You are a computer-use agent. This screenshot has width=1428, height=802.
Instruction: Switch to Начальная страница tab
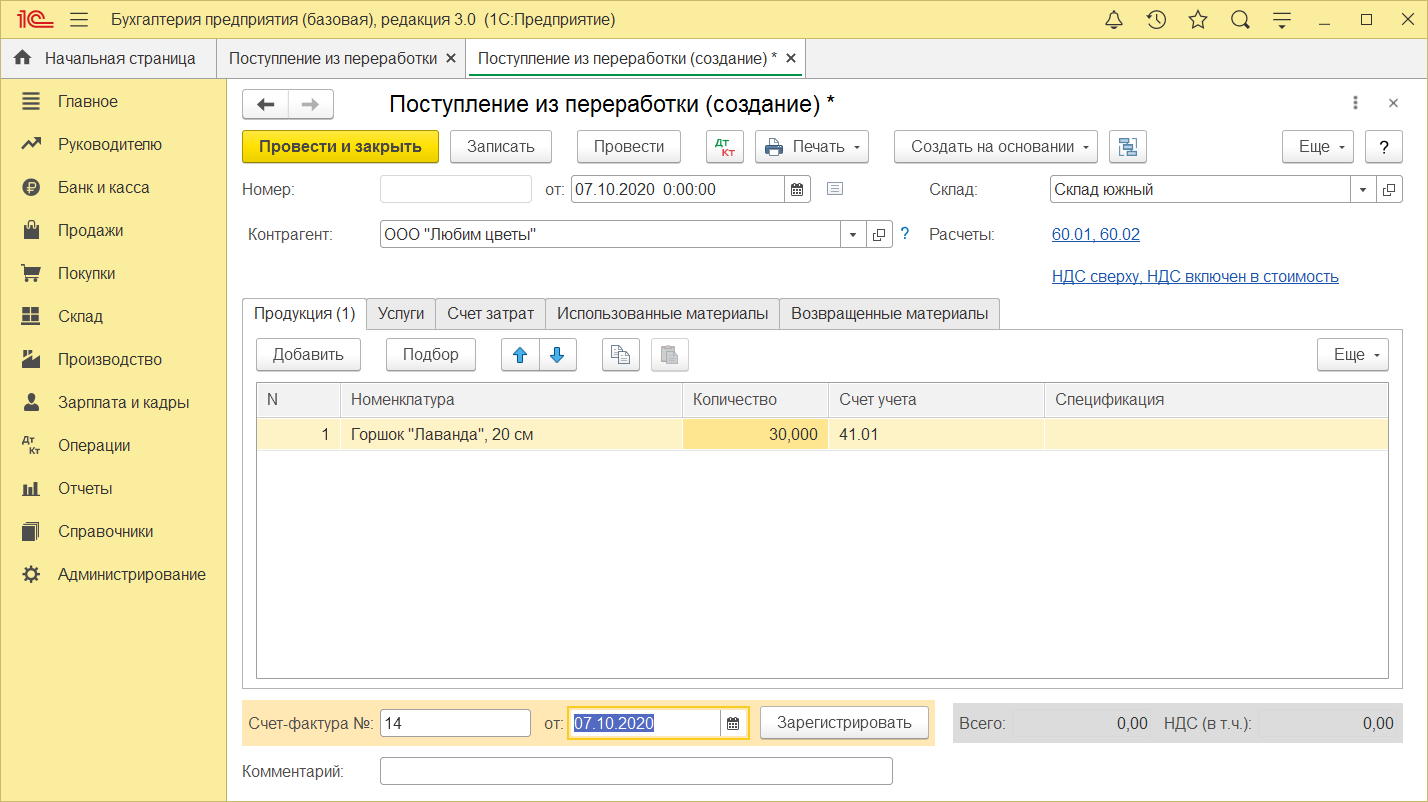point(108,58)
